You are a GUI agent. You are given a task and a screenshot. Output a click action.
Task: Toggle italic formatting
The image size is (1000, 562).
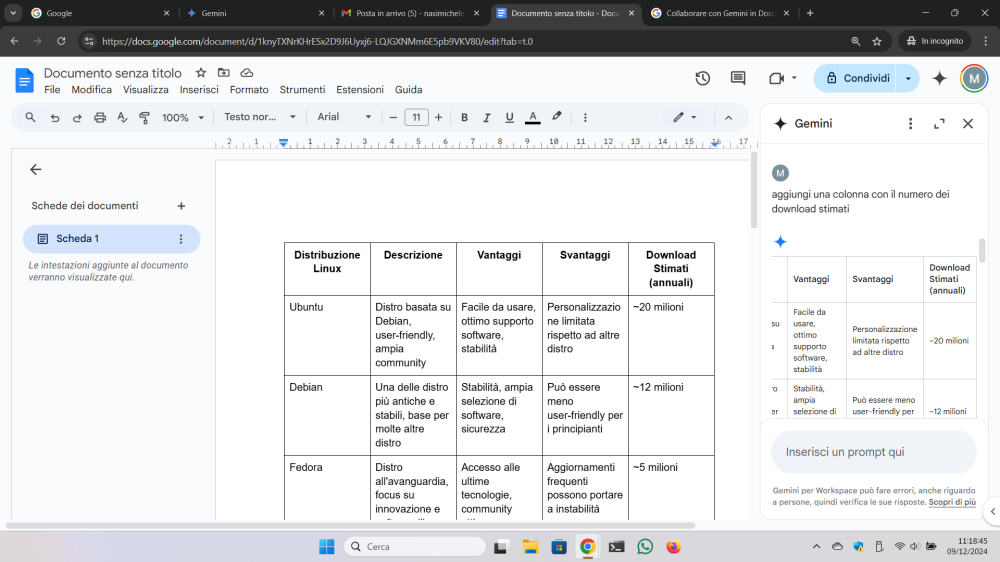pyautogui.click(x=487, y=117)
